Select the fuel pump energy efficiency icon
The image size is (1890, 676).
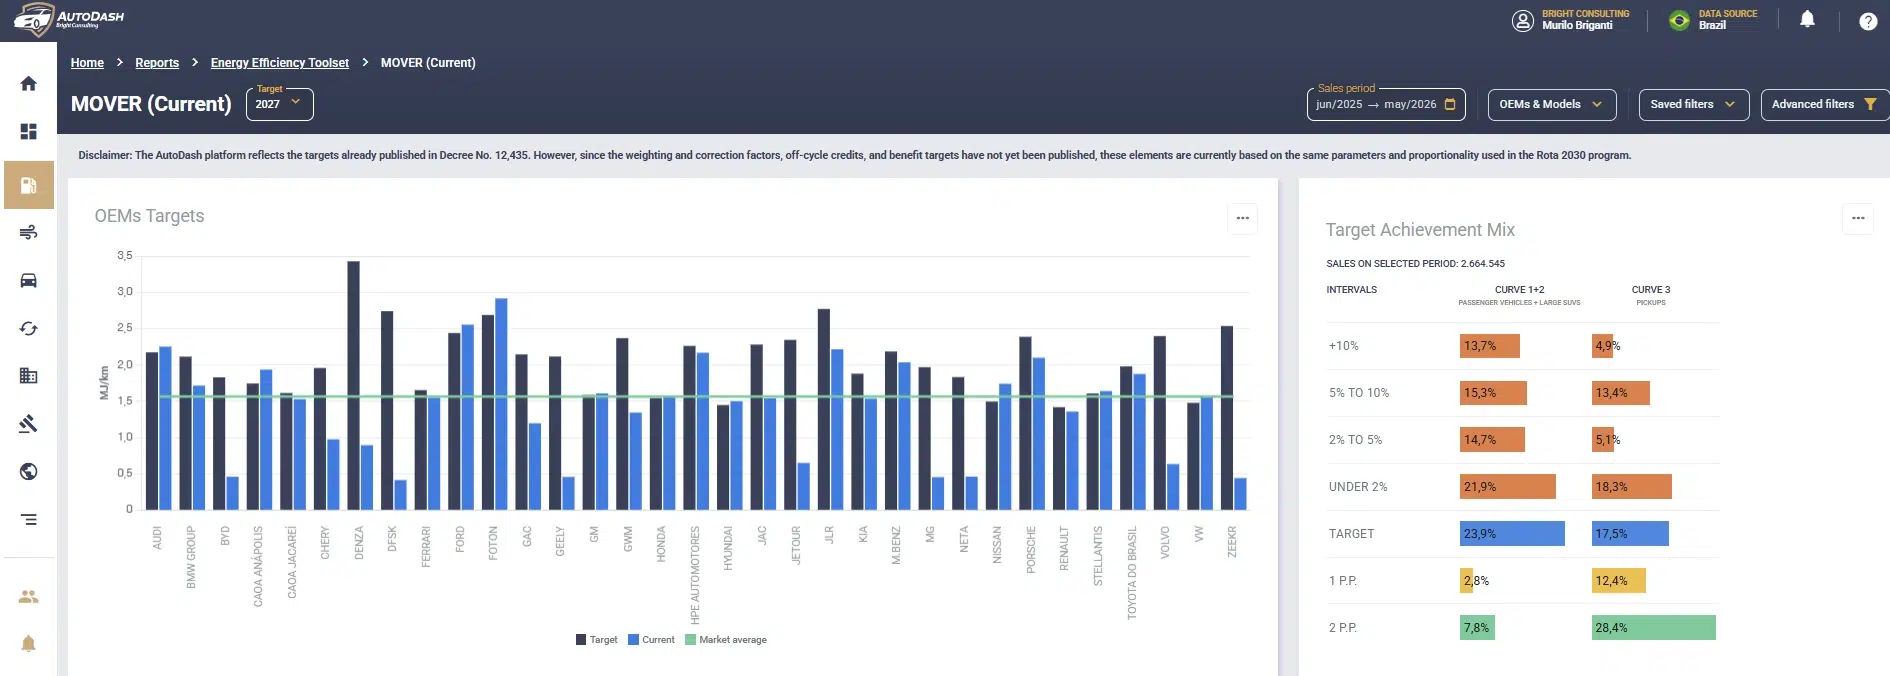pos(28,185)
